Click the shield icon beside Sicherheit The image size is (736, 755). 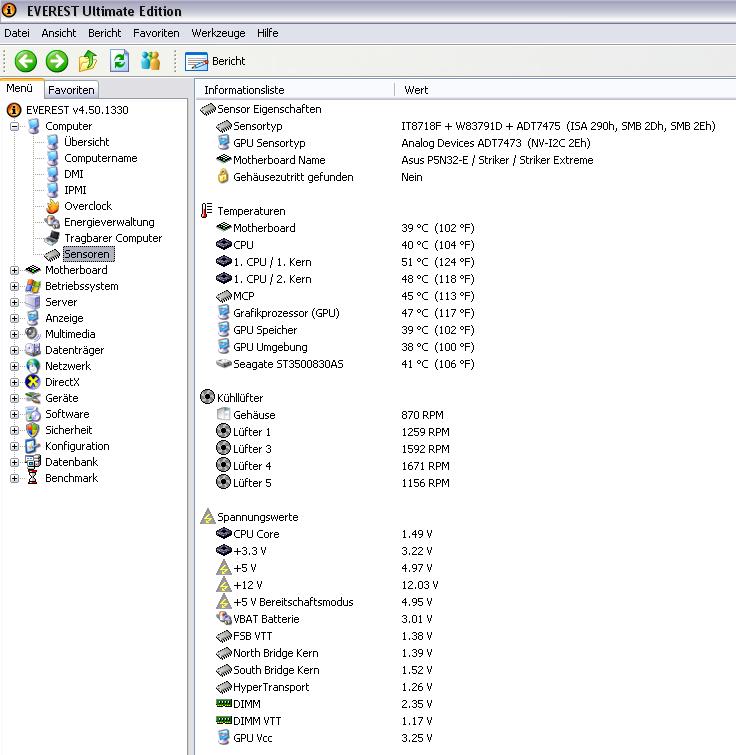(x=33, y=430)
